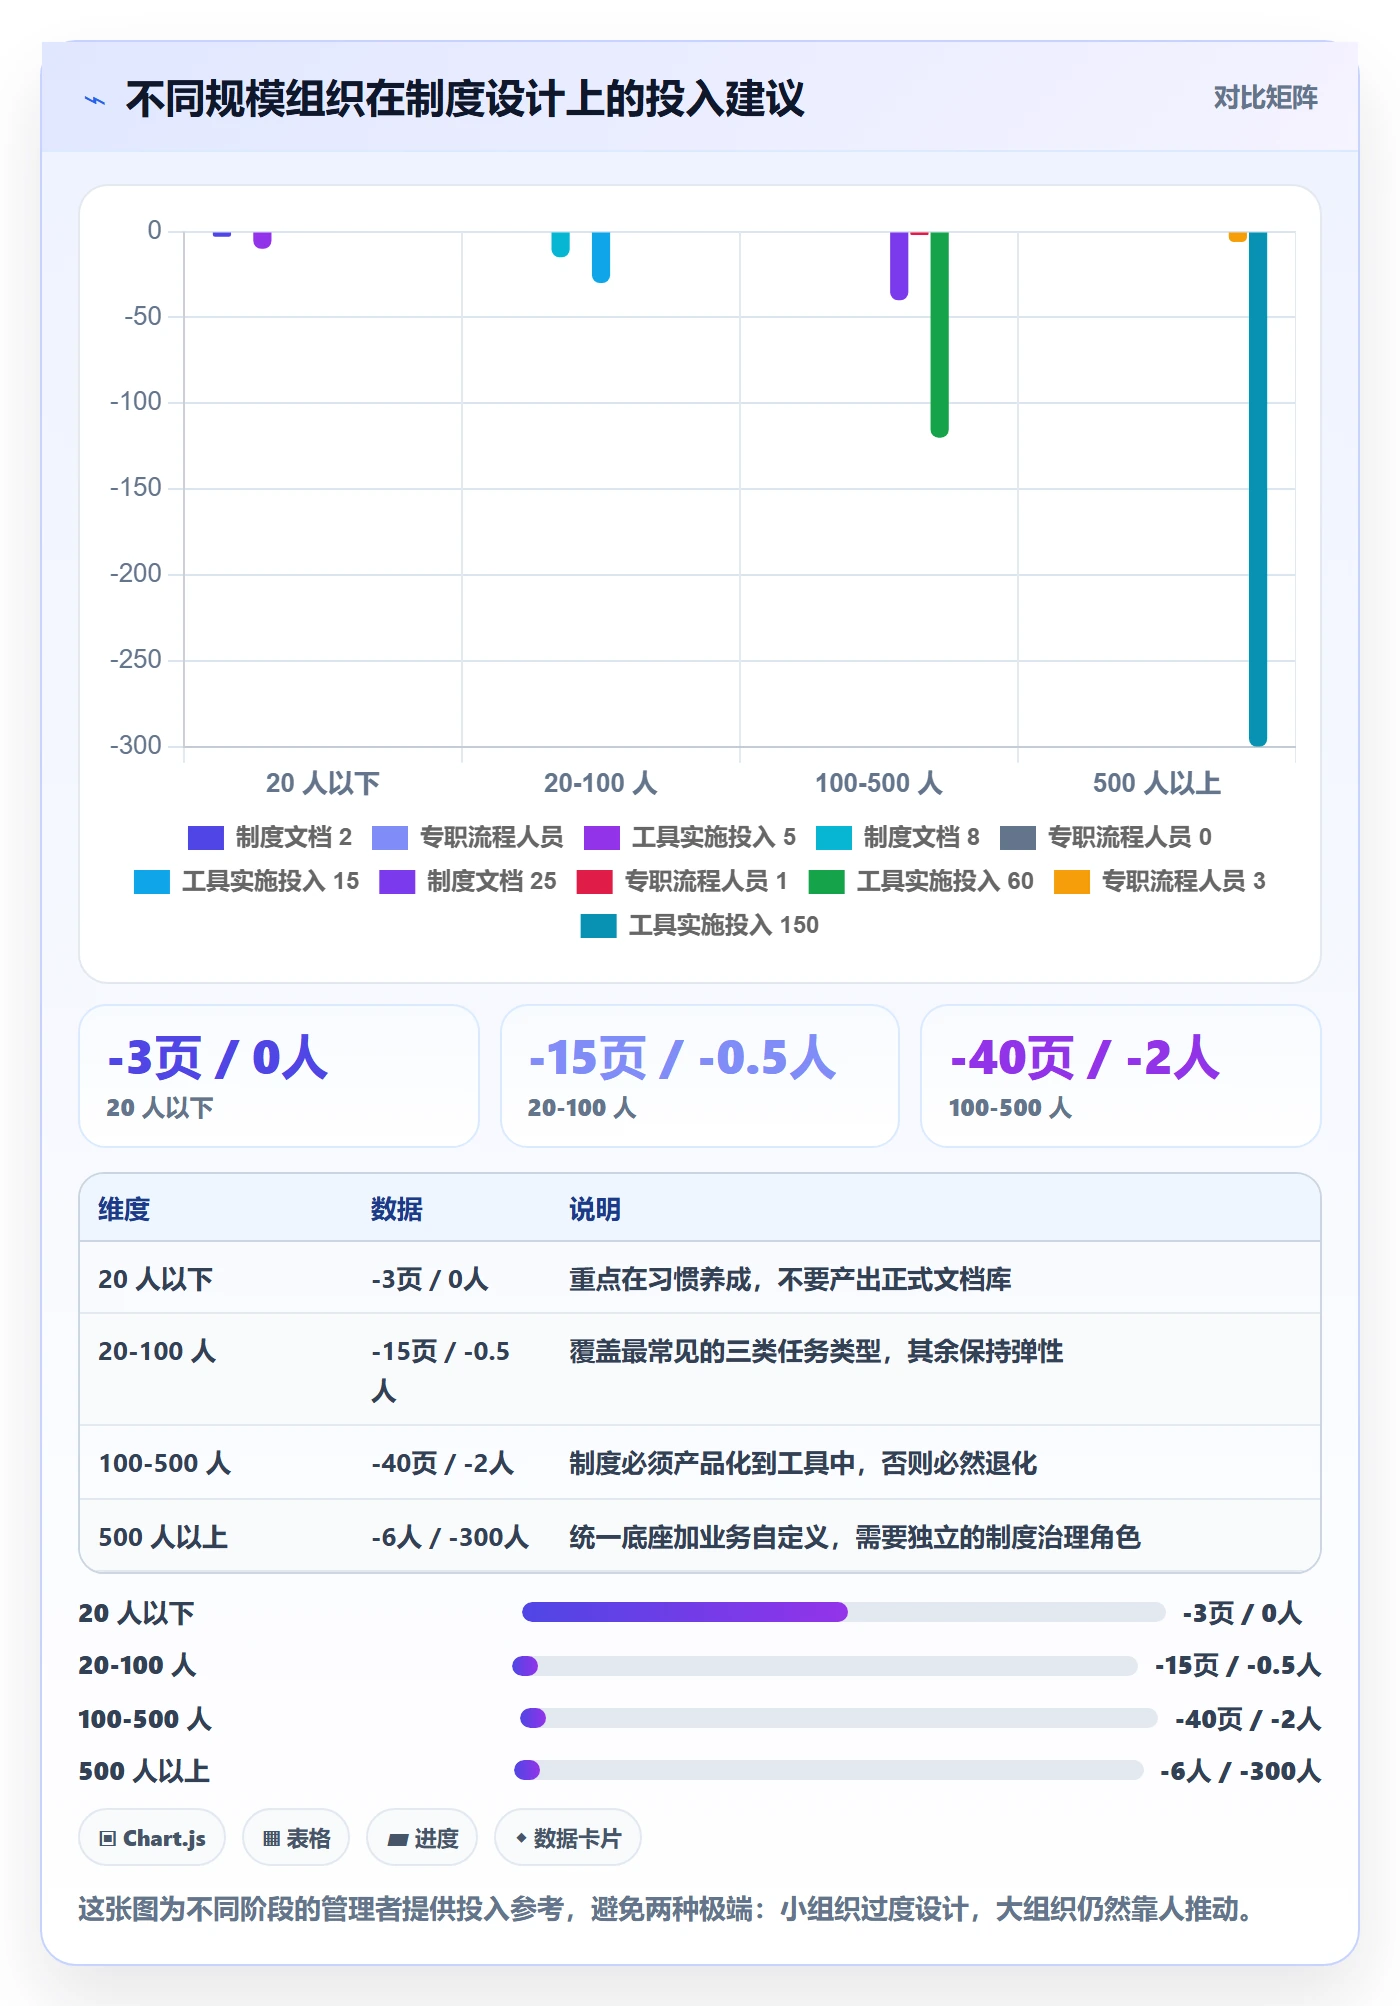Screen dimensions: 1400x2006
Task: Click the 重点在习惯养成 description cell
Action: [790, 1279]
